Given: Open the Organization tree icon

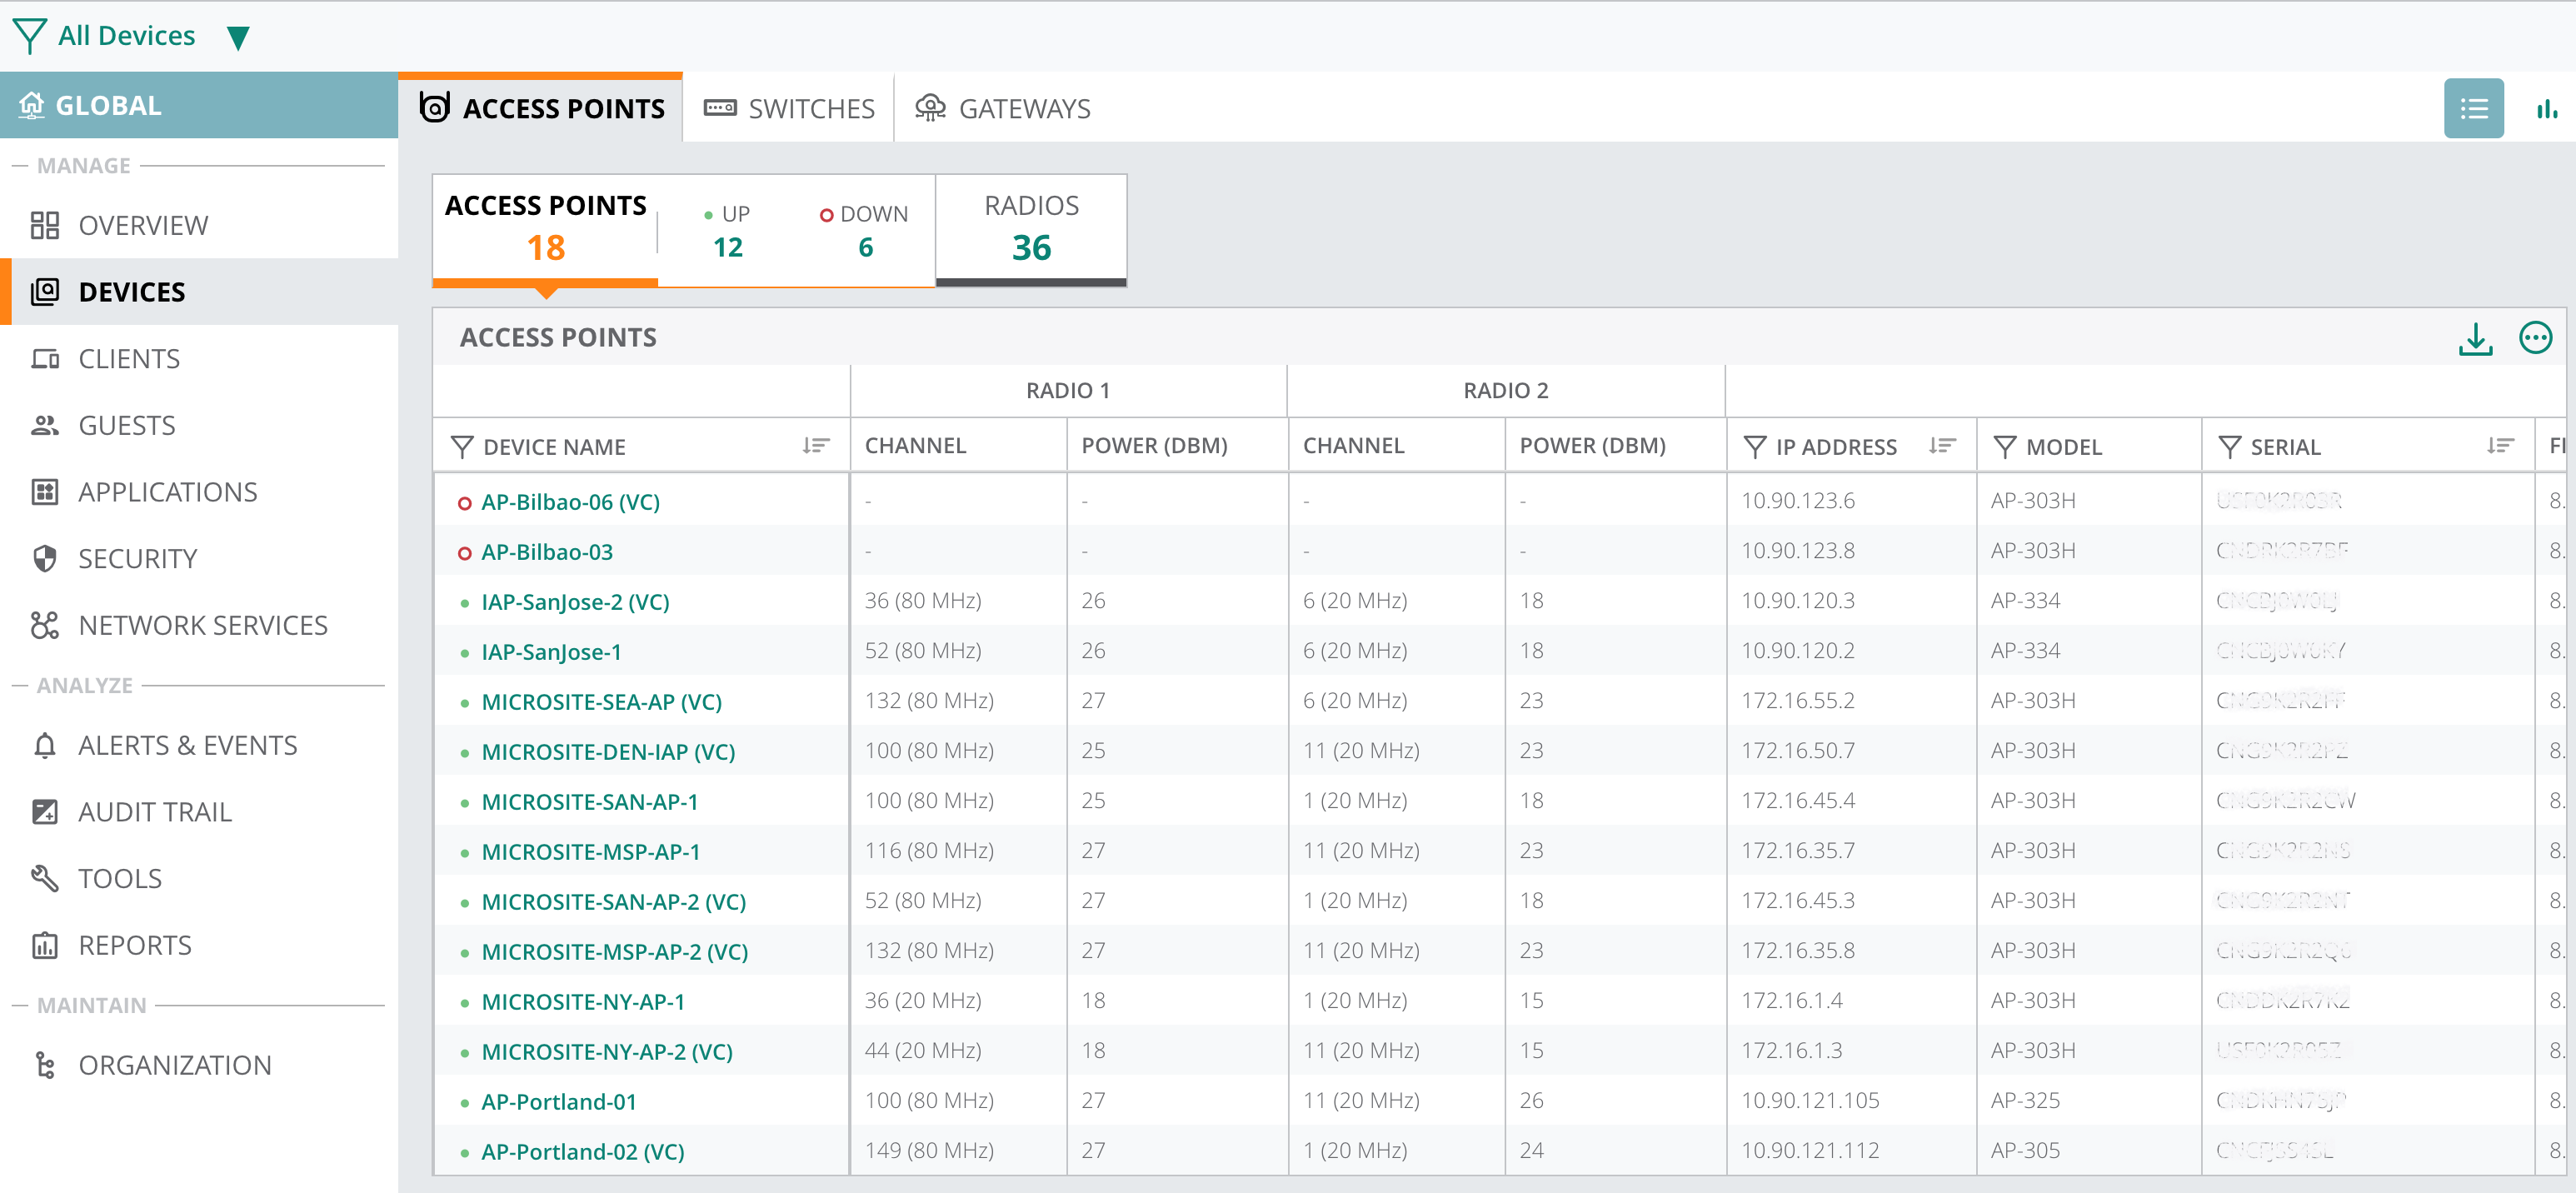Looking at the screenshot, I should [45, 1065].
